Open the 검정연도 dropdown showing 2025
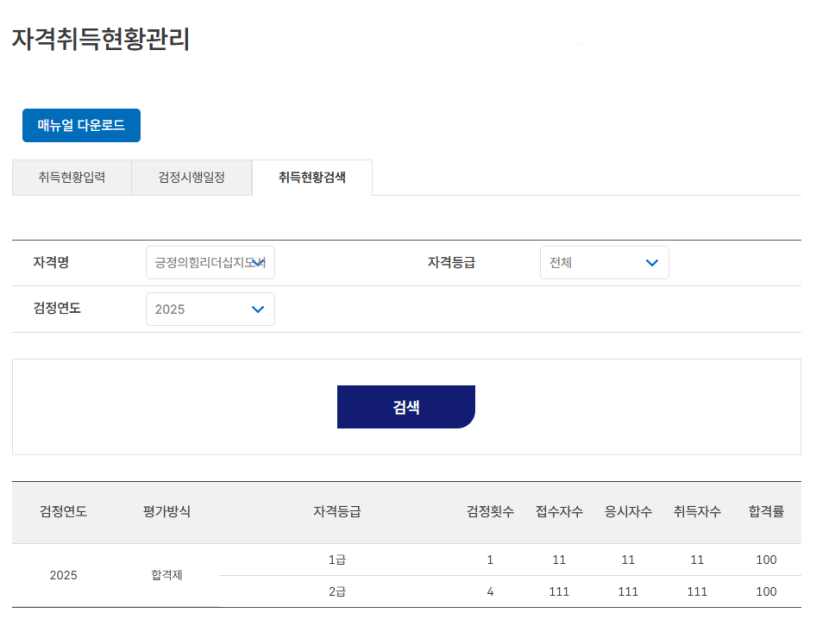The height and width of the screenshot is (619, 835). pyautogui.click(x=210, y=309)
